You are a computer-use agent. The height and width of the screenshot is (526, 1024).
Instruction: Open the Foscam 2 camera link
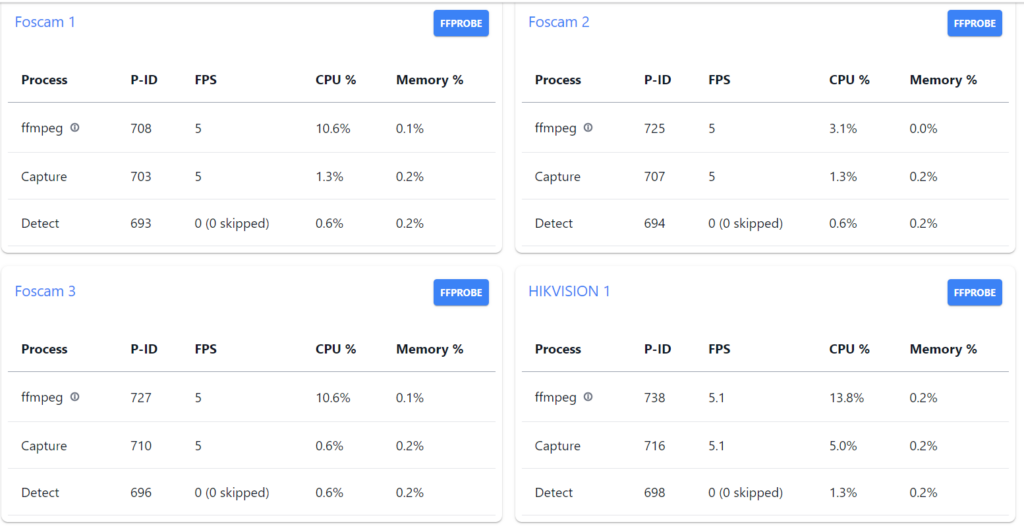559,22
